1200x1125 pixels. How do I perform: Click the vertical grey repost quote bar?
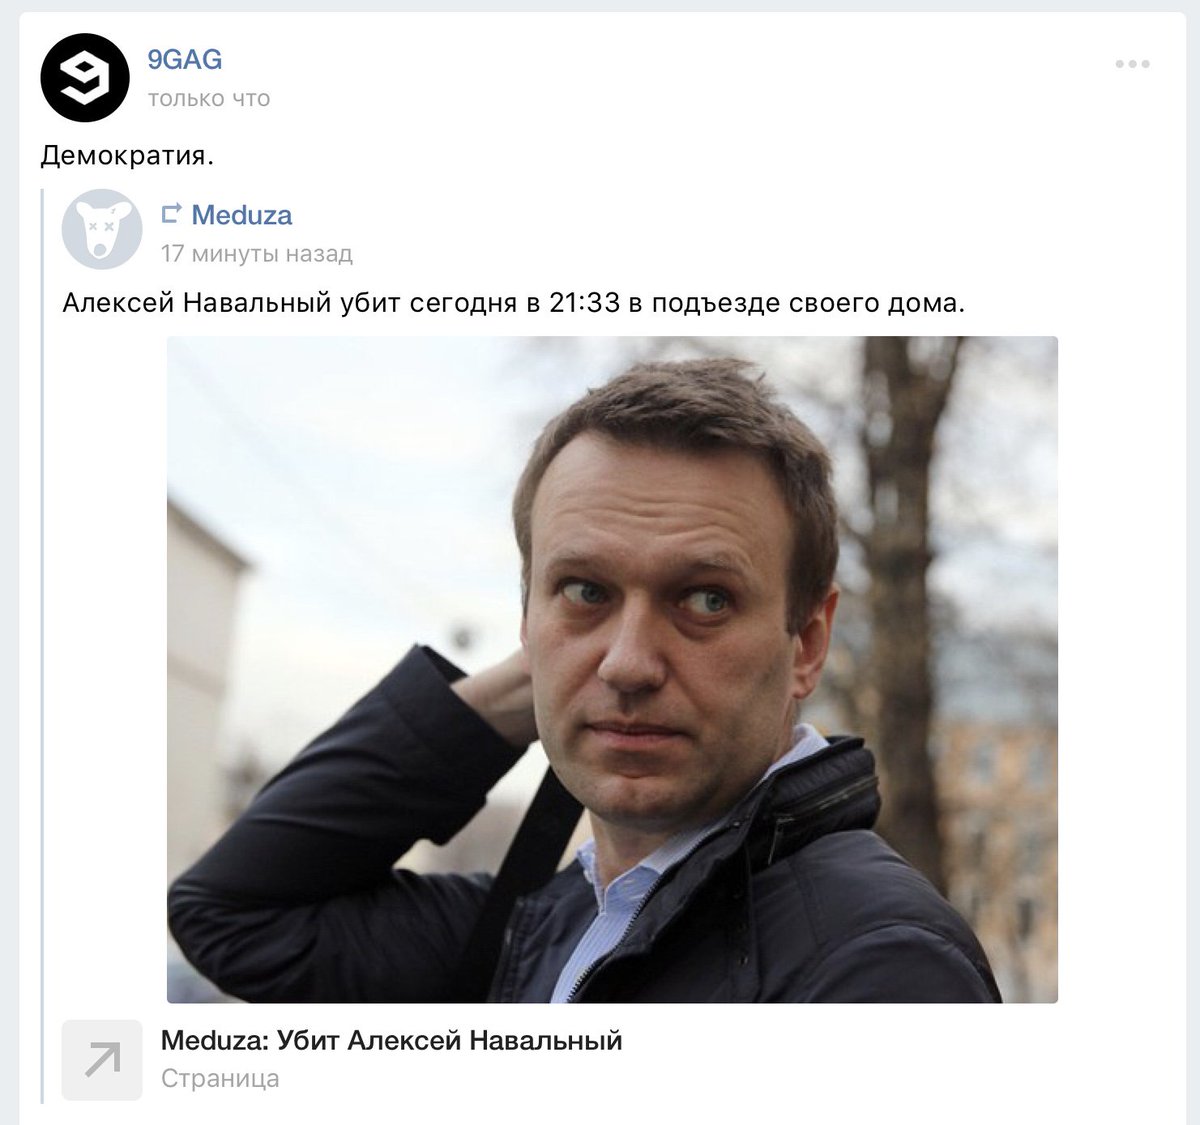42,645
